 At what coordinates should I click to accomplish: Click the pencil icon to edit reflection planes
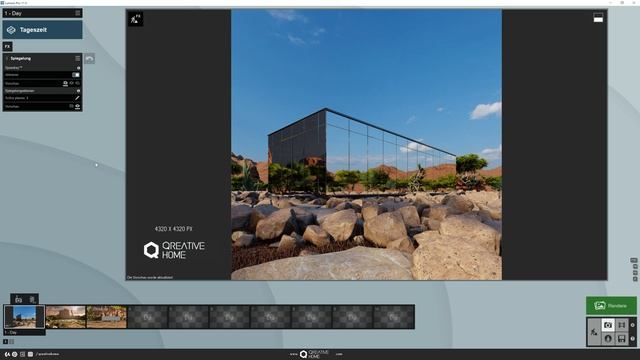[x=77, y=98]
